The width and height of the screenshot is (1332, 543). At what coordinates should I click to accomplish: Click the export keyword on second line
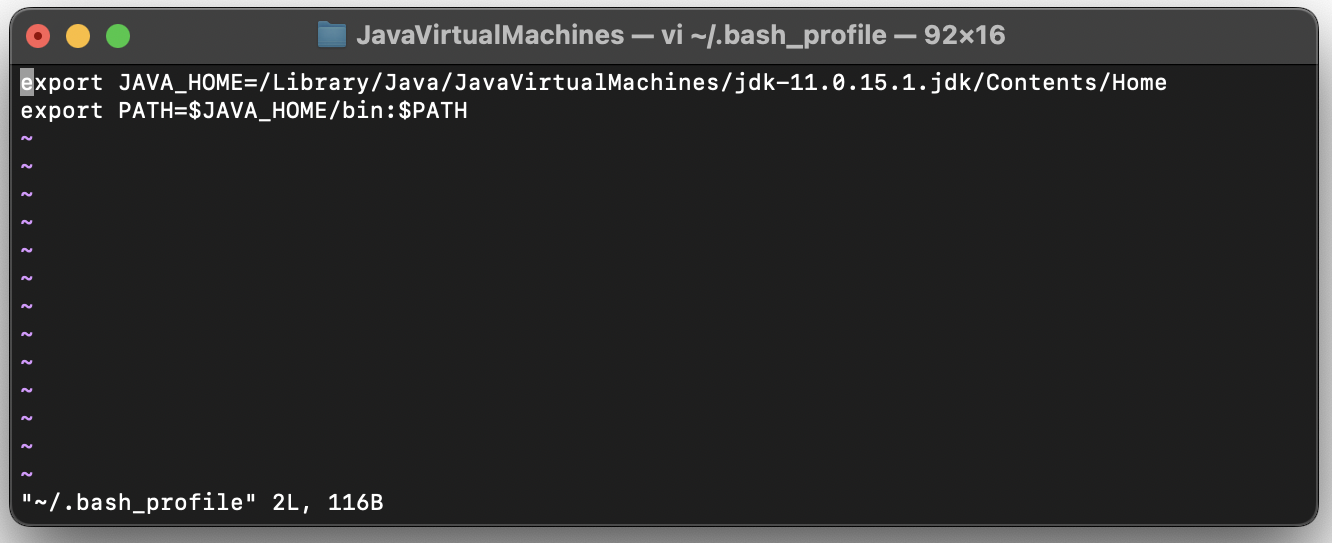coord(62,110)
